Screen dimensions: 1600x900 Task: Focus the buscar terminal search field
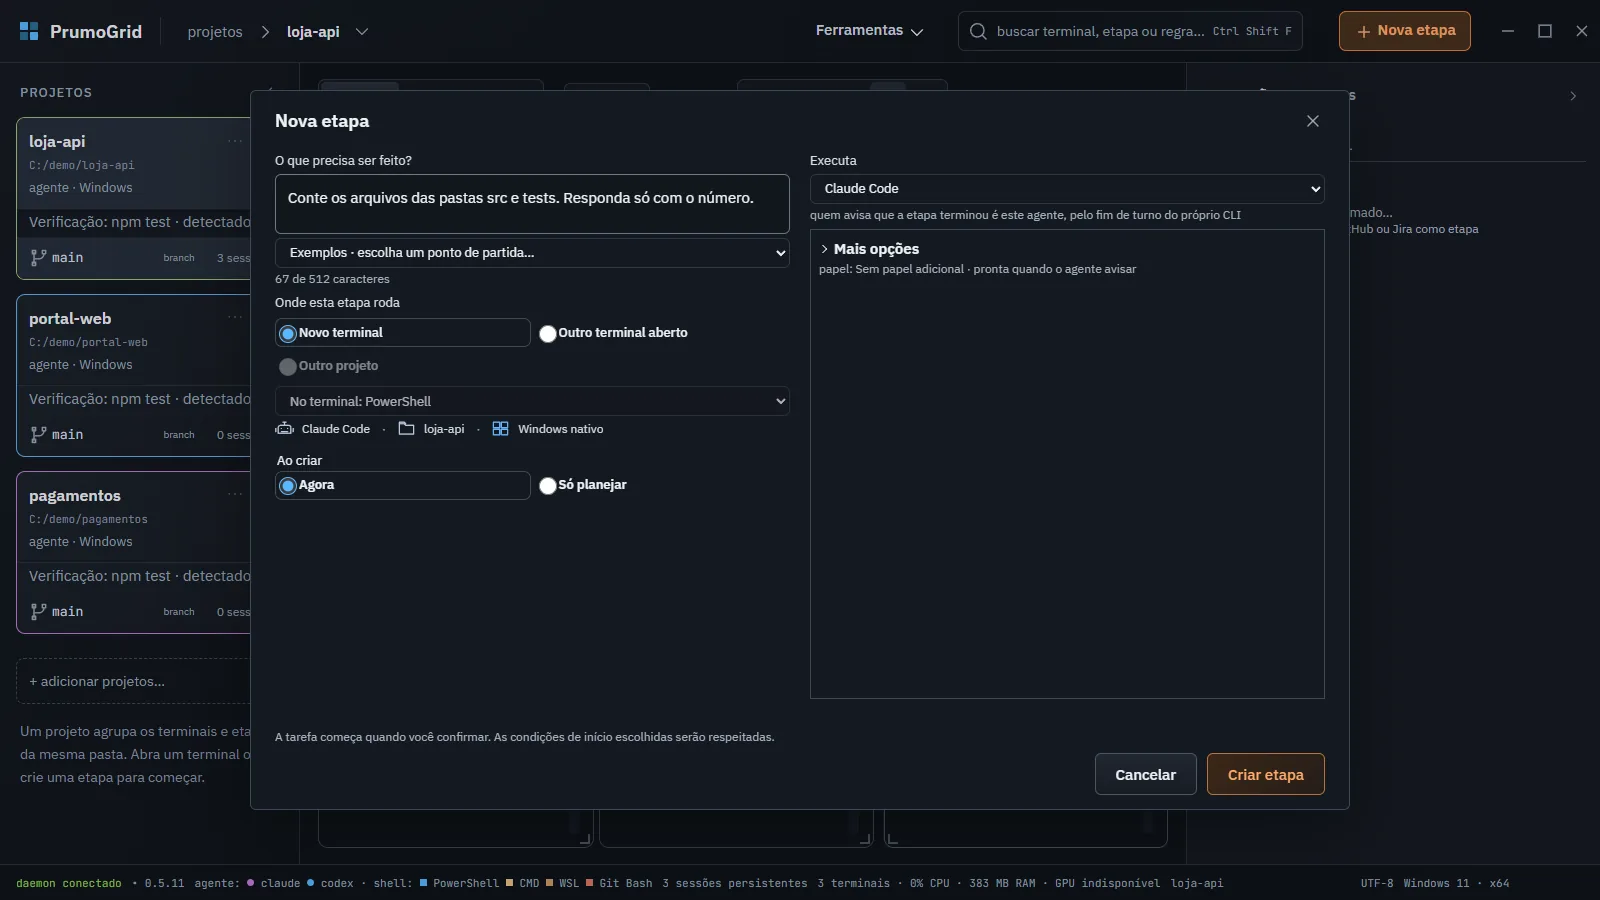[1131, 31]
